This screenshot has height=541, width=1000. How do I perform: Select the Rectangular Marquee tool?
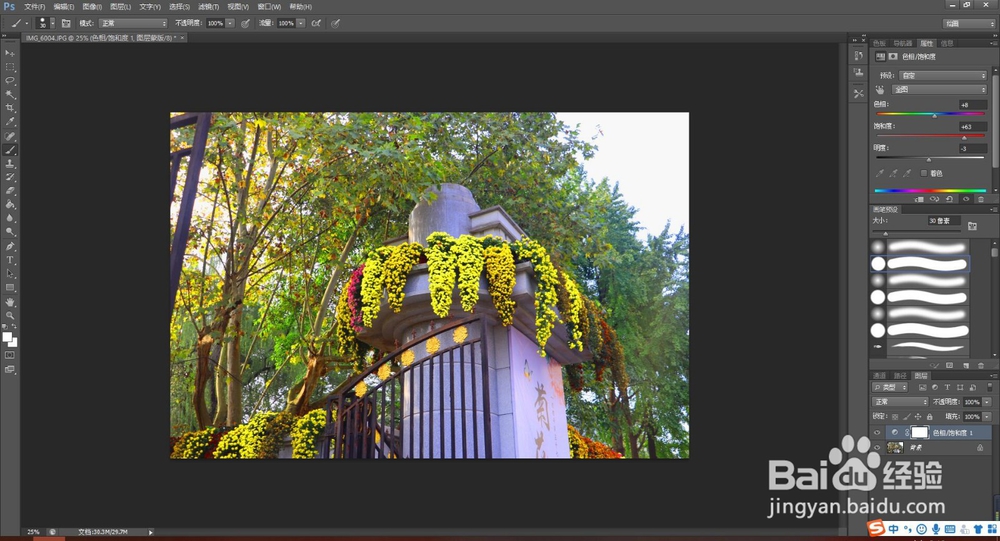10,67
